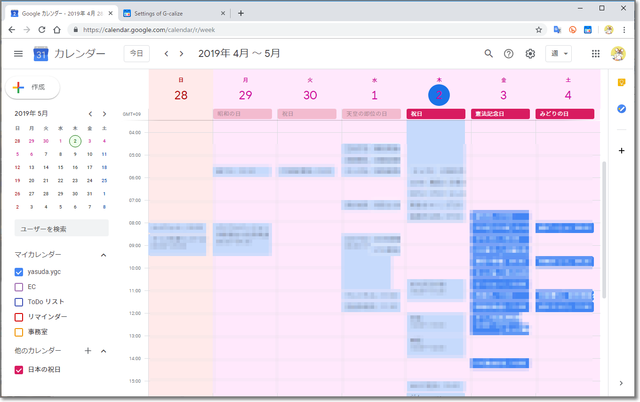This screenshot has height=402, width=640.
Task: Open the Google apps grid
Action: pos(596,53)
